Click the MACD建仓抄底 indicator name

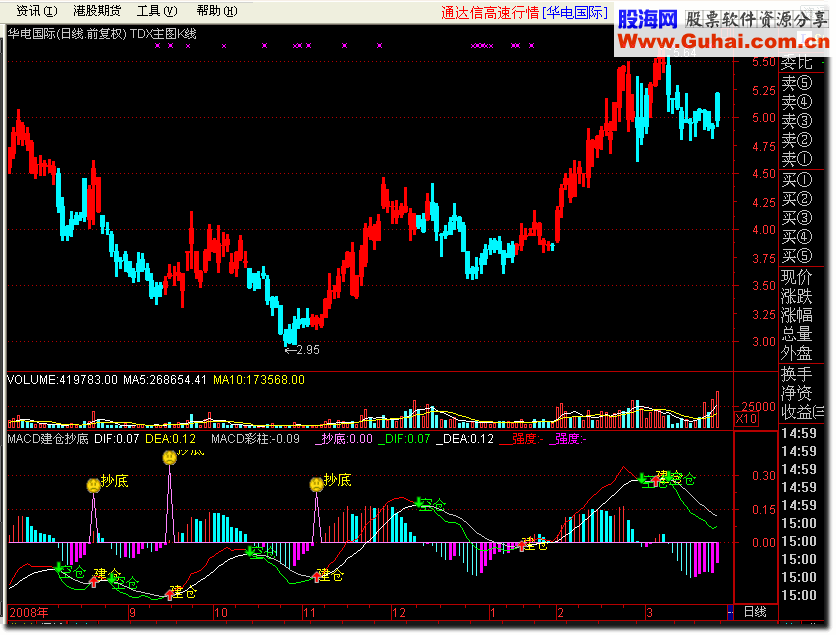pyautogui.click(x=48, y=439)
